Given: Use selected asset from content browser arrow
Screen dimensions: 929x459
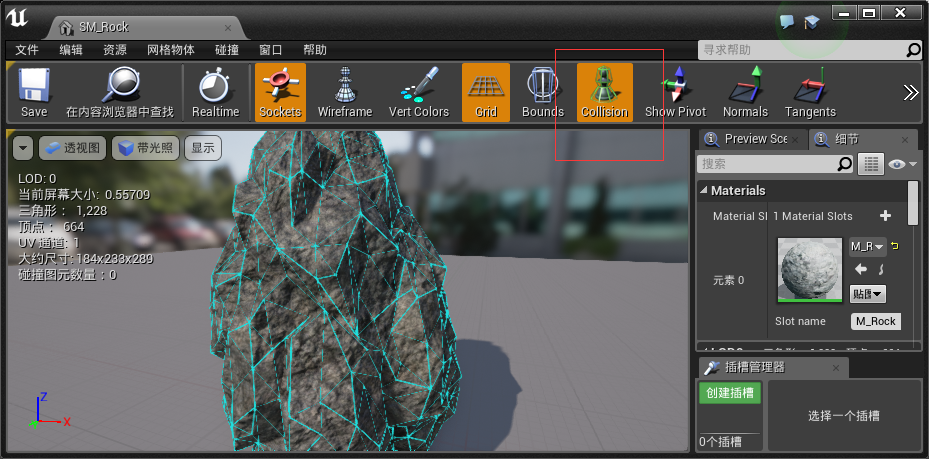Looking at the screenshot, I should (x=861, y=270).
